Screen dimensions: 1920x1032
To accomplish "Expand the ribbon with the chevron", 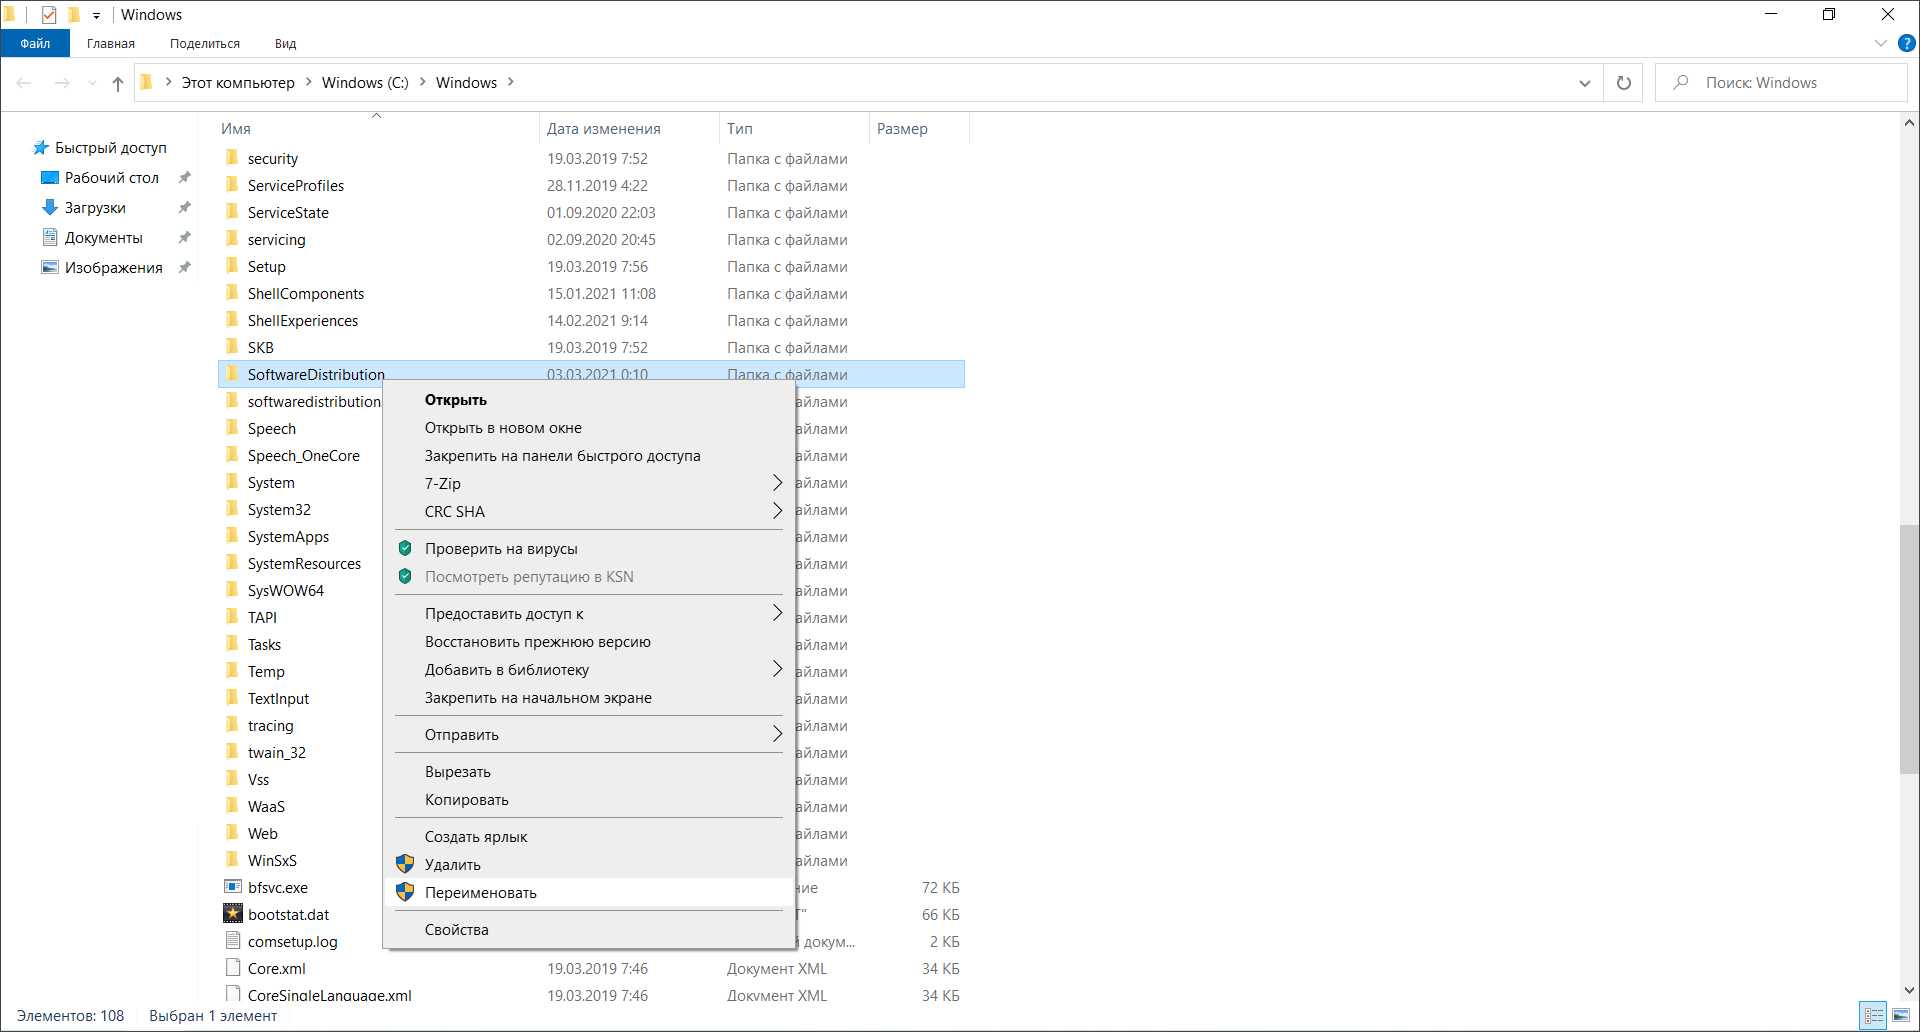I will [1880, 44].
